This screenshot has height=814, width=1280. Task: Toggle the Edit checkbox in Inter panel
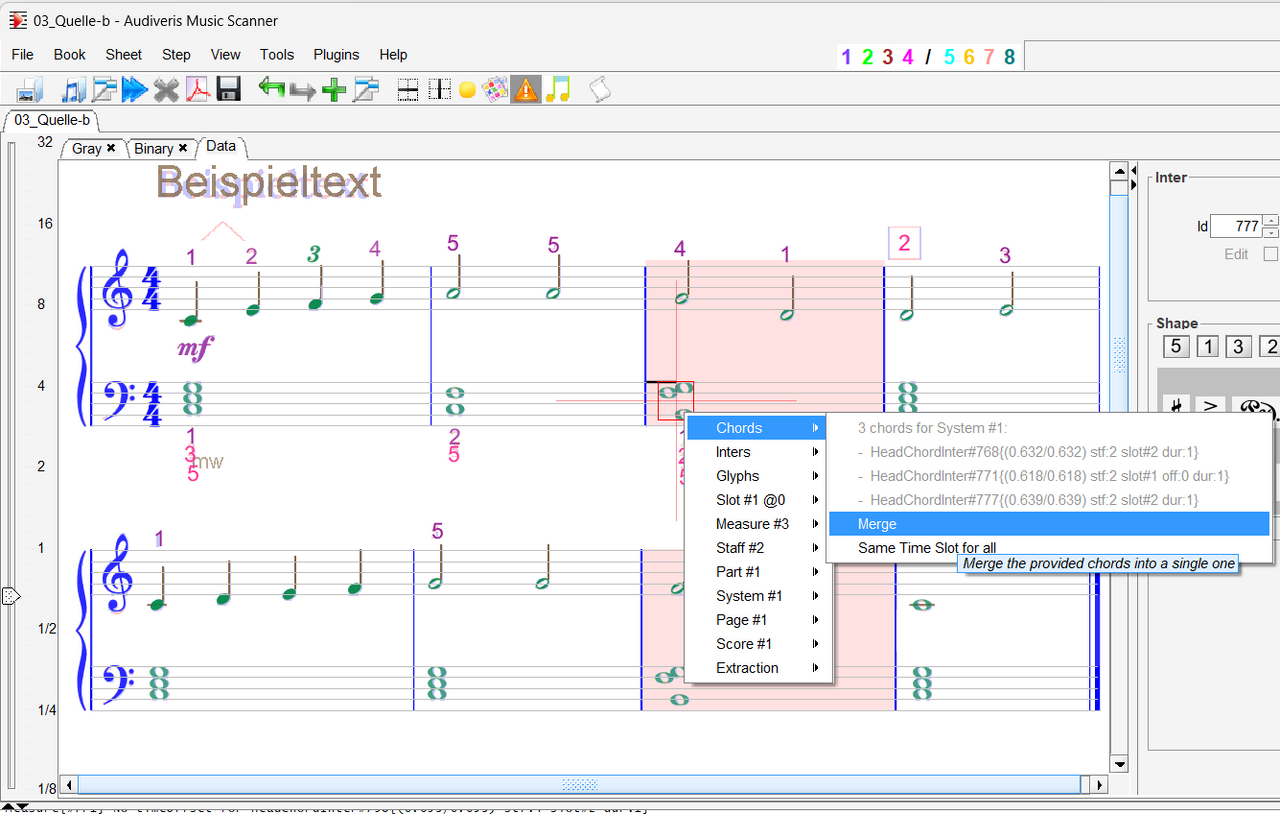point(1271,254)
